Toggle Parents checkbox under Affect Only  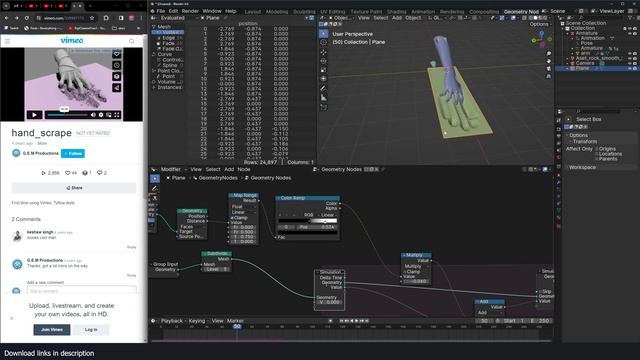(x=597, y=159)
